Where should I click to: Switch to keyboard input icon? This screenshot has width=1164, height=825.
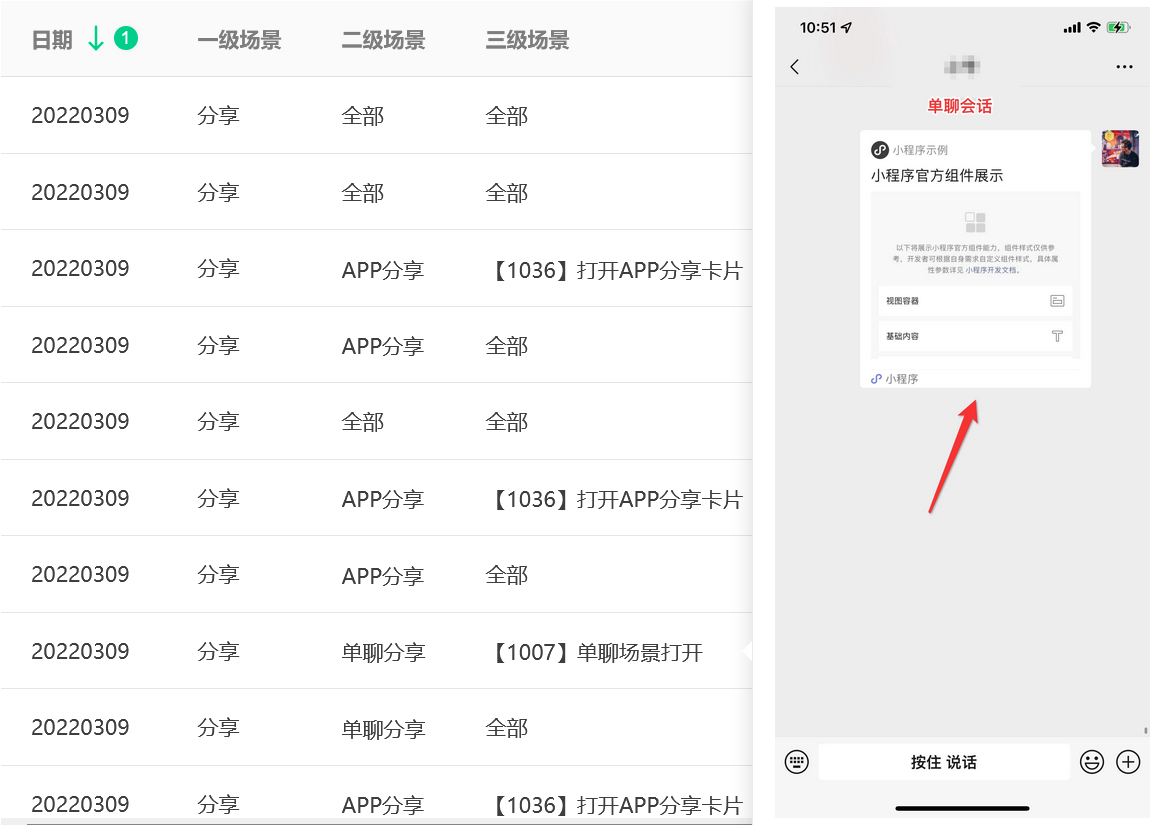click(797, 762)
